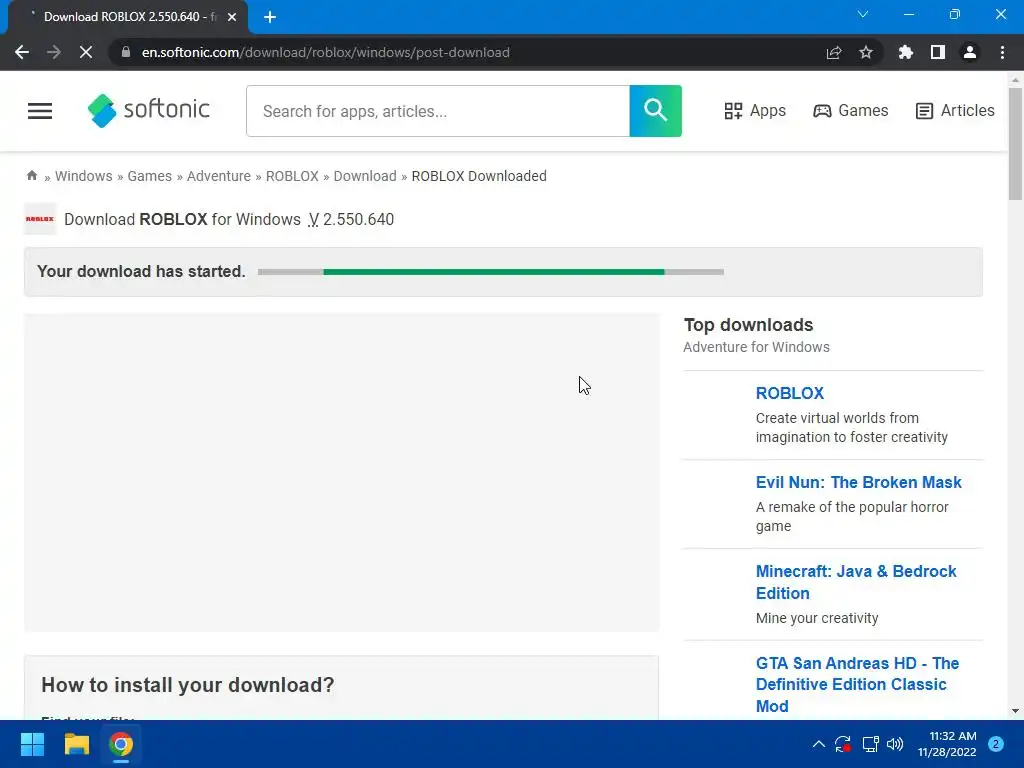The image size is (1024, 768).
Task: Click the magnifier search button
Action: (x=656, y=111)
